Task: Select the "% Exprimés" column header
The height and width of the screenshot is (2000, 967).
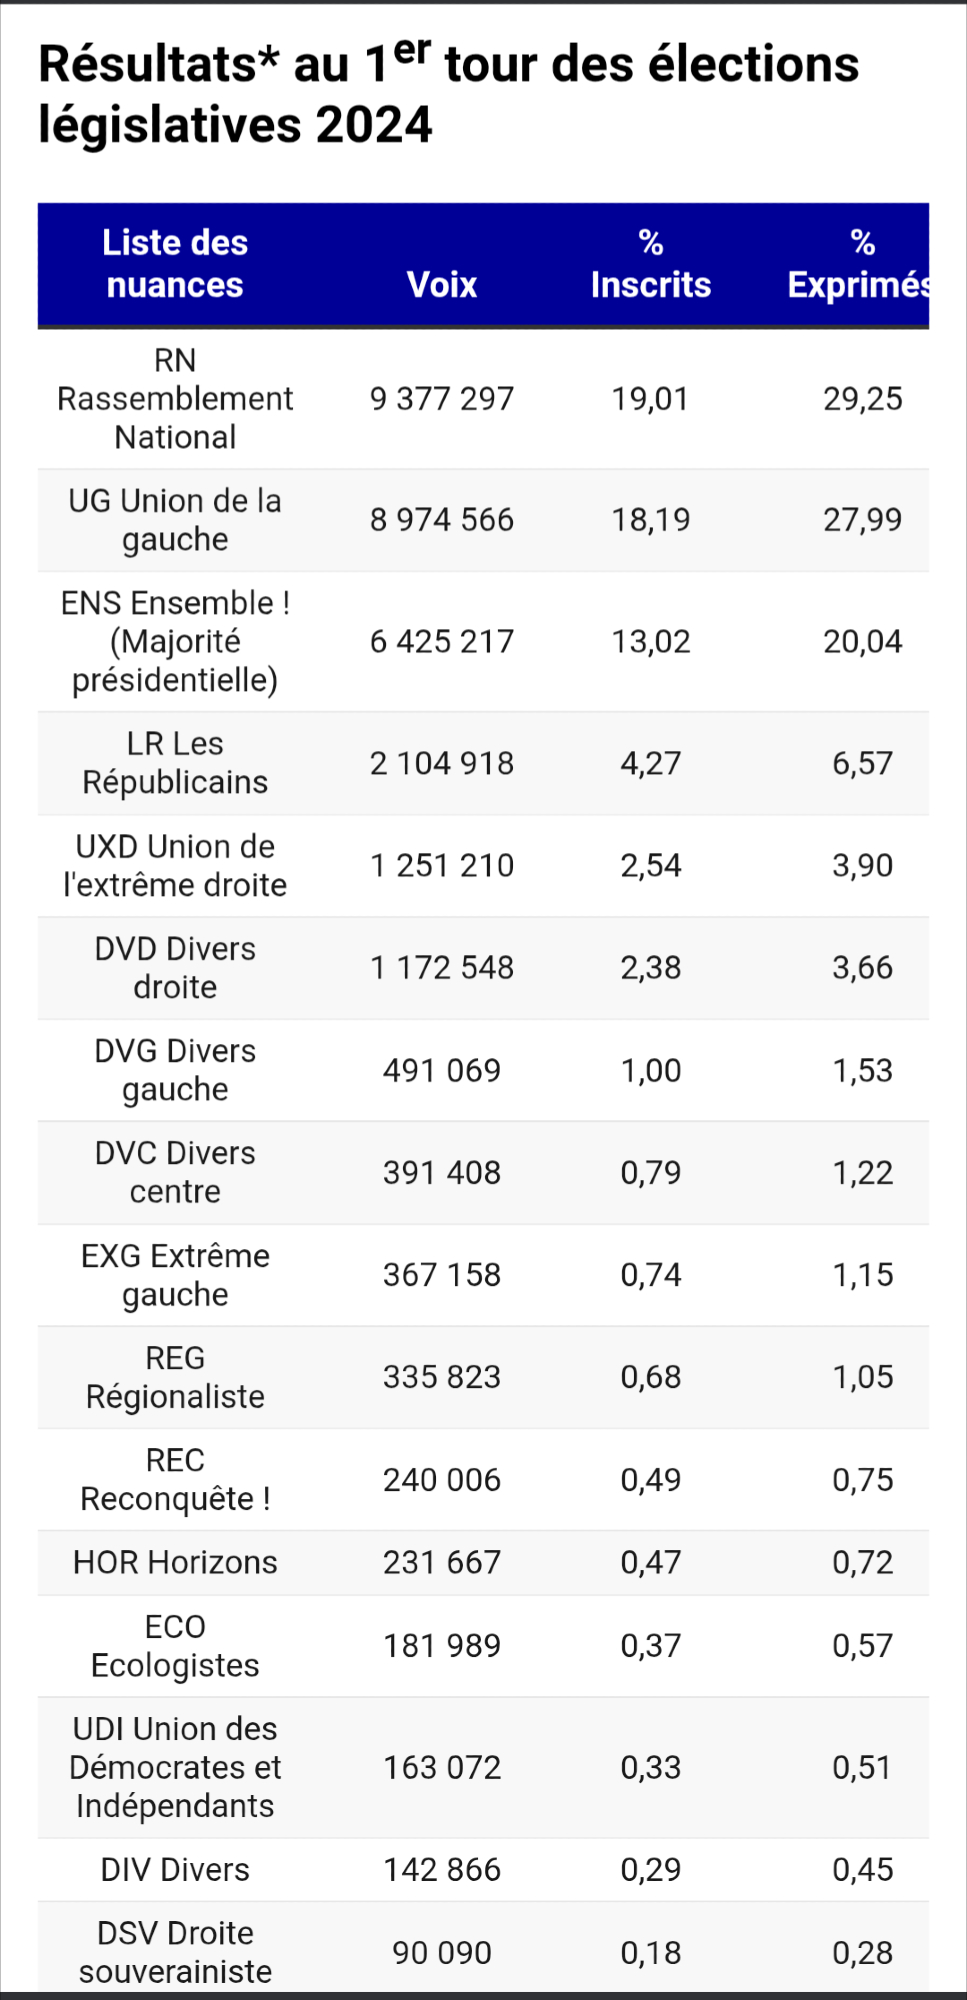Action: coord(861,264)
